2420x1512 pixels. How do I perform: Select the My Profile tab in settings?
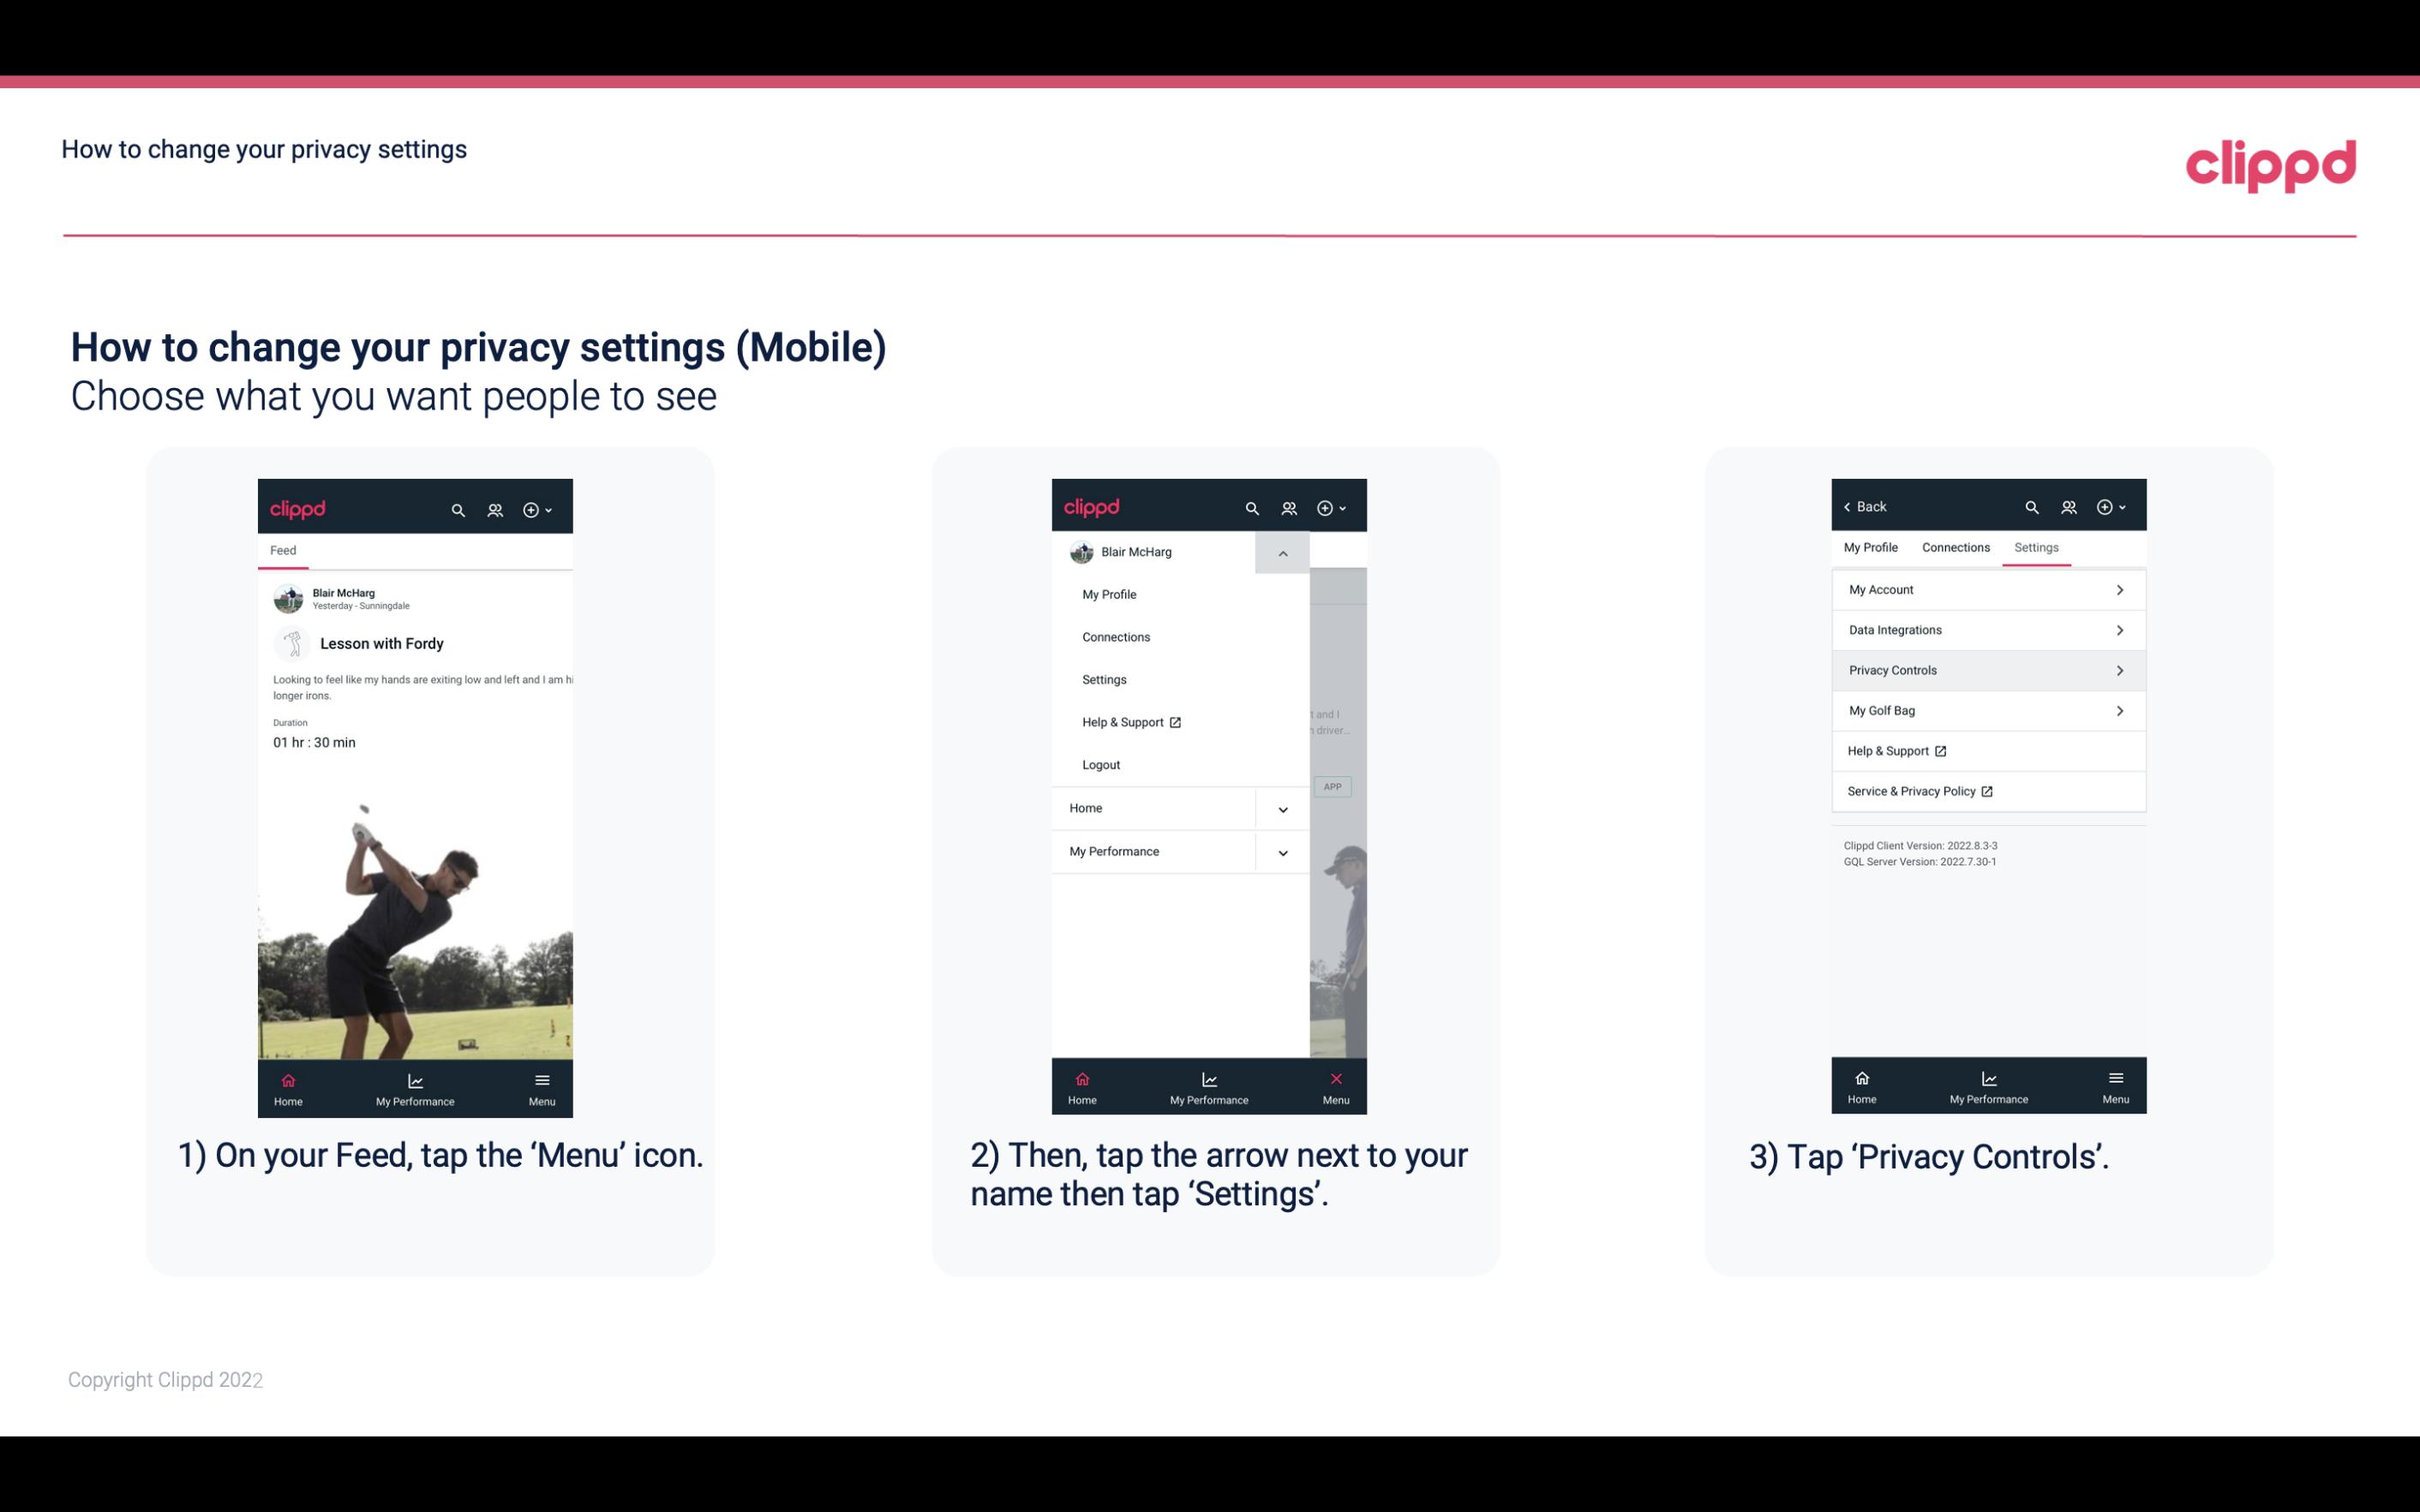[1872, 547]
